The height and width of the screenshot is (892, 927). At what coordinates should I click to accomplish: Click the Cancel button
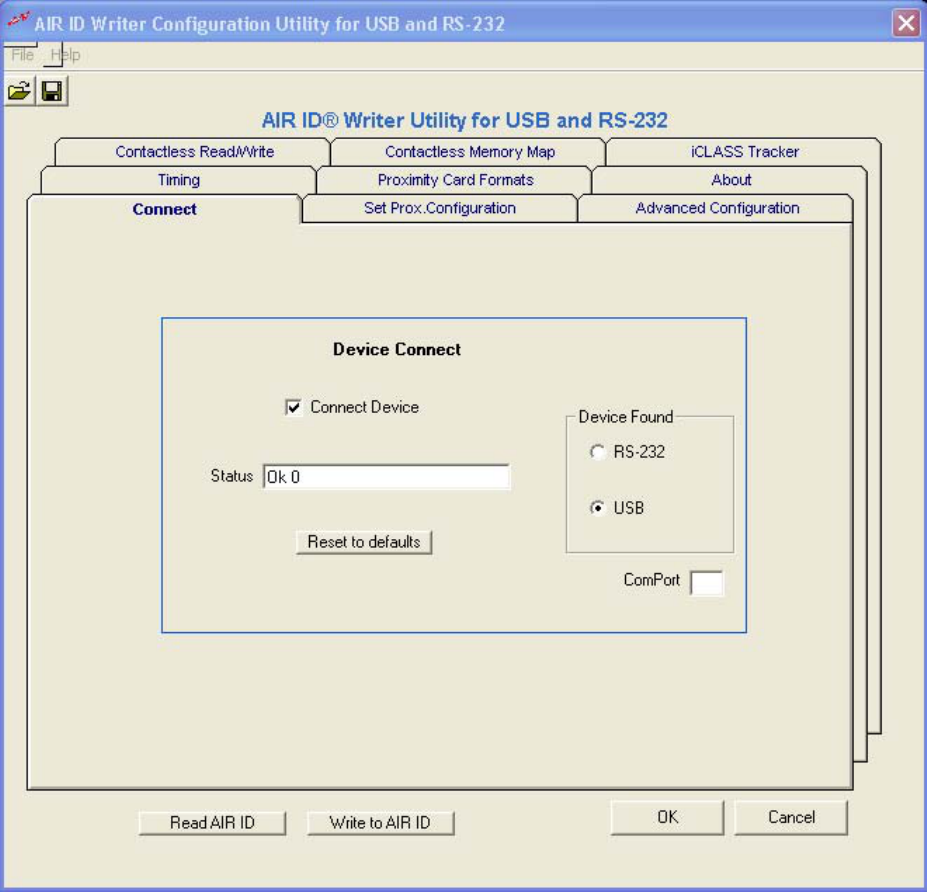791,818
